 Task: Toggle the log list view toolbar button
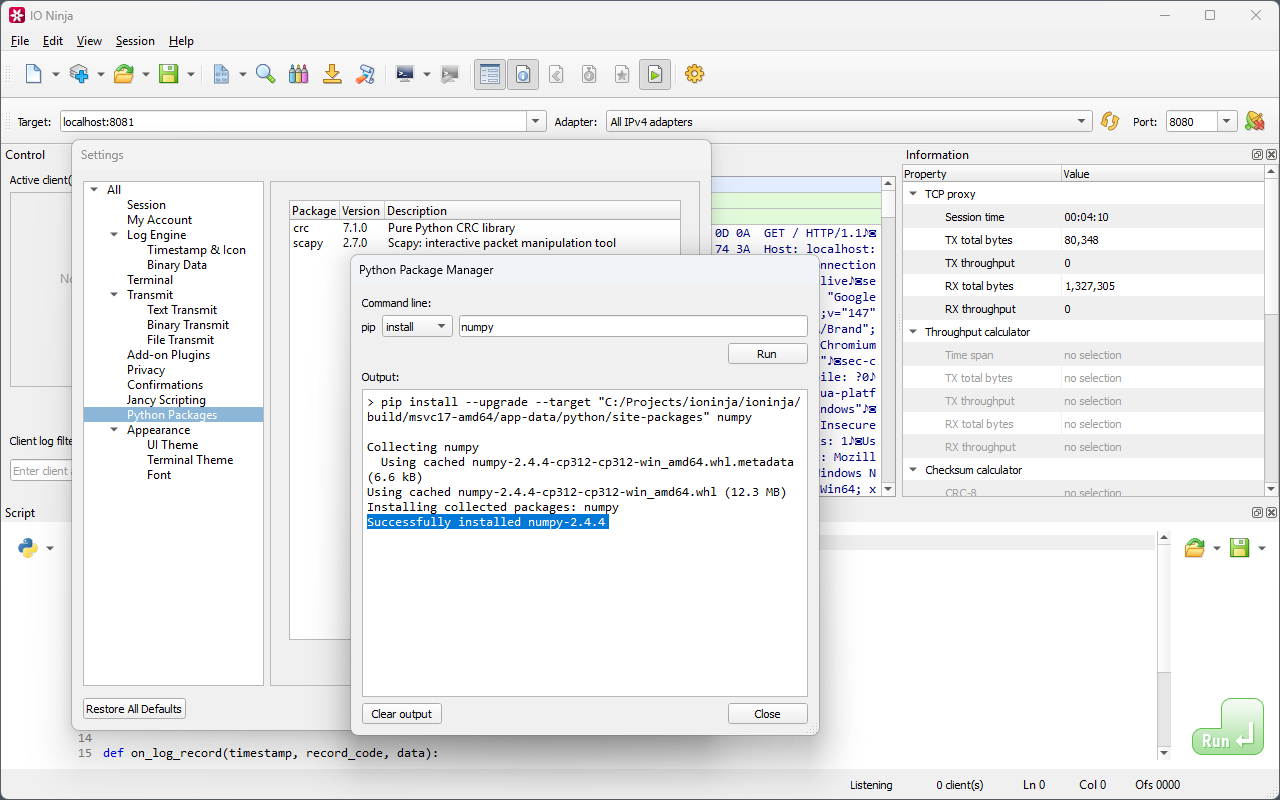[489, 74]
